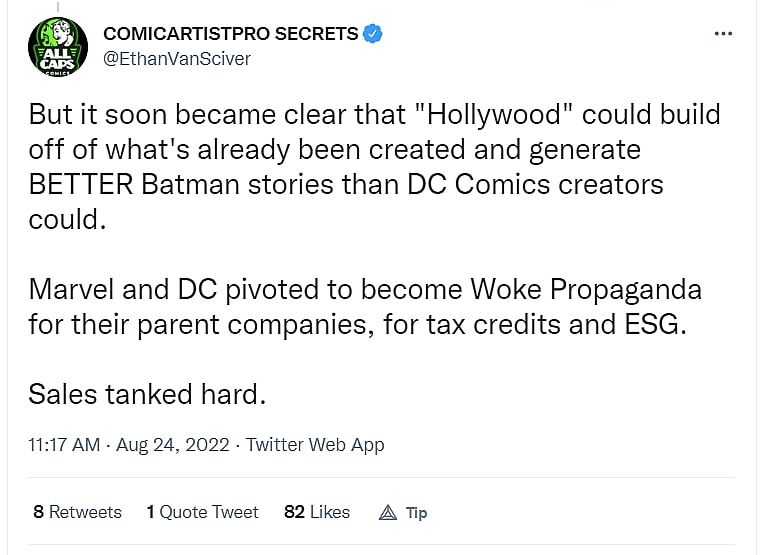This screenshot has height=555, width=761.
Task: Click the Aug 24, 2022 date
Action: click(173, 445)
